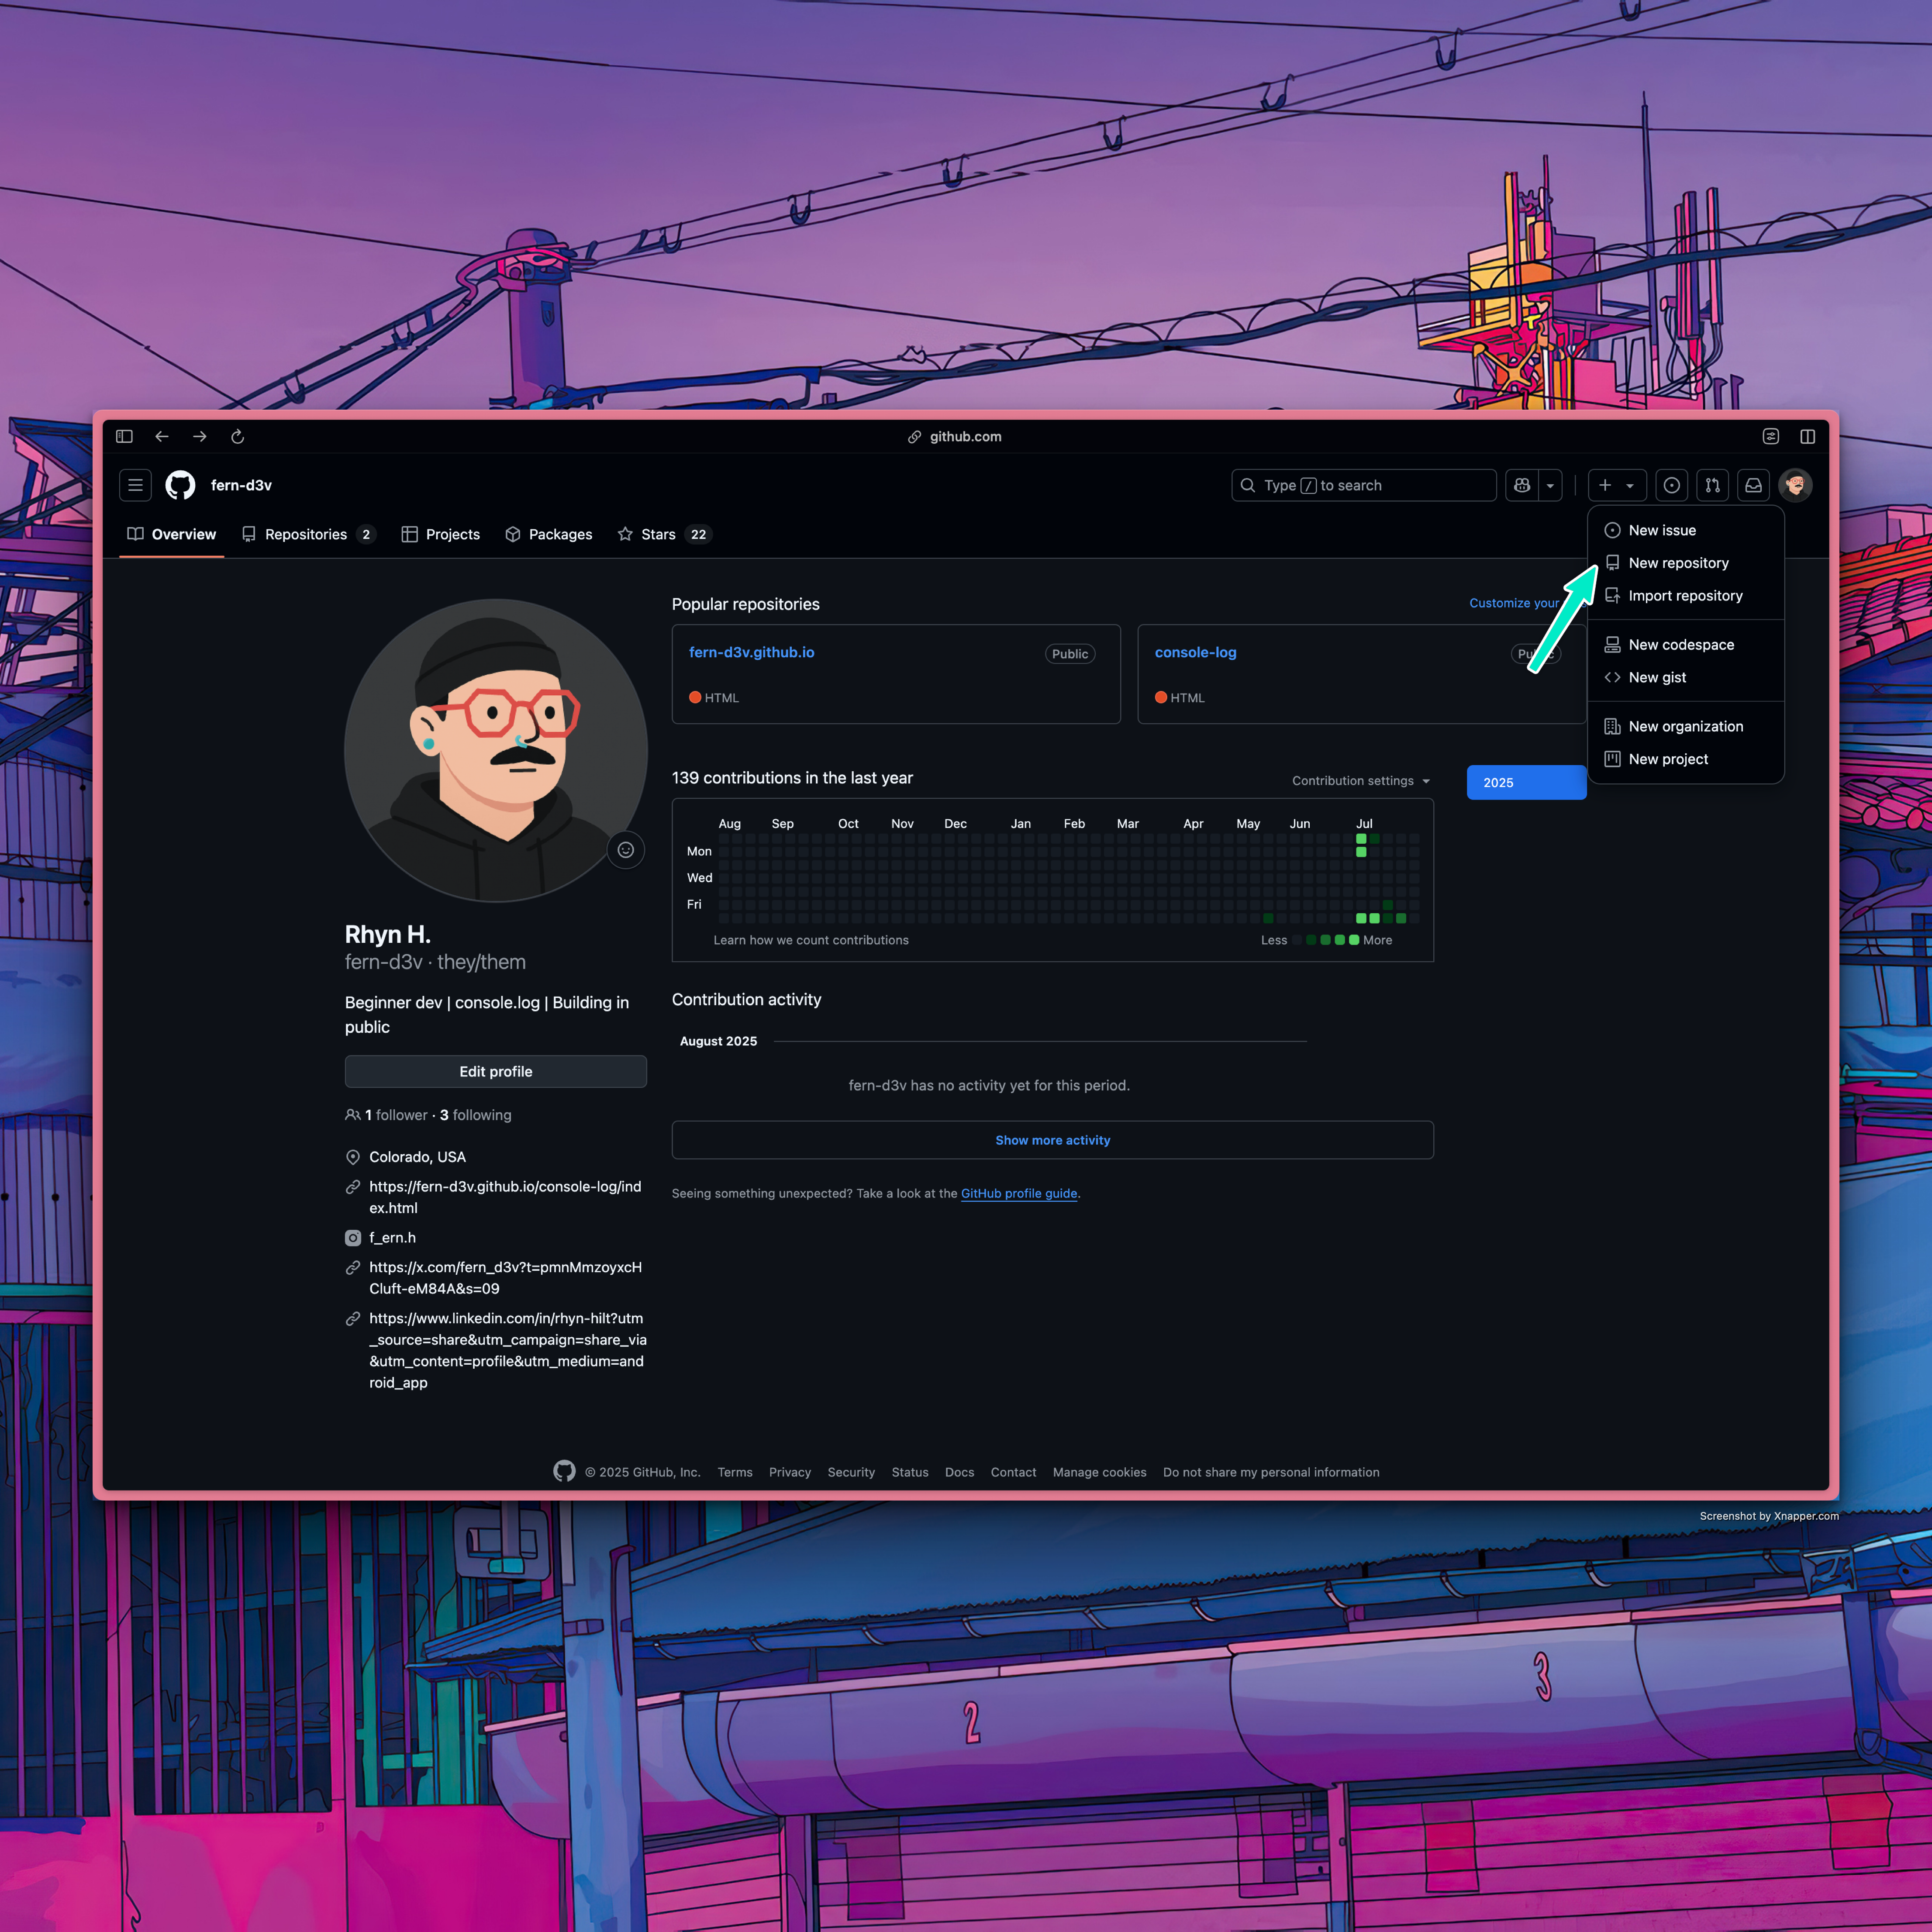Click the GitHub Octocat logo

click(180, 485)
